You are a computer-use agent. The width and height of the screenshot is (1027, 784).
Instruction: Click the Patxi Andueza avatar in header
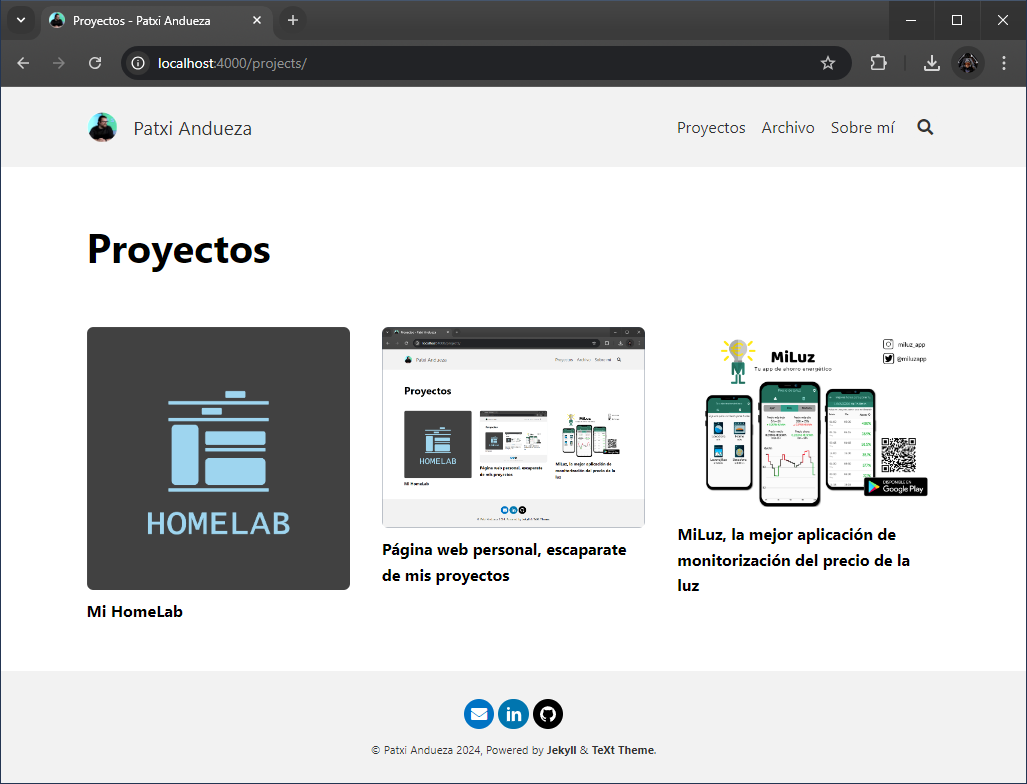[102, 128]
